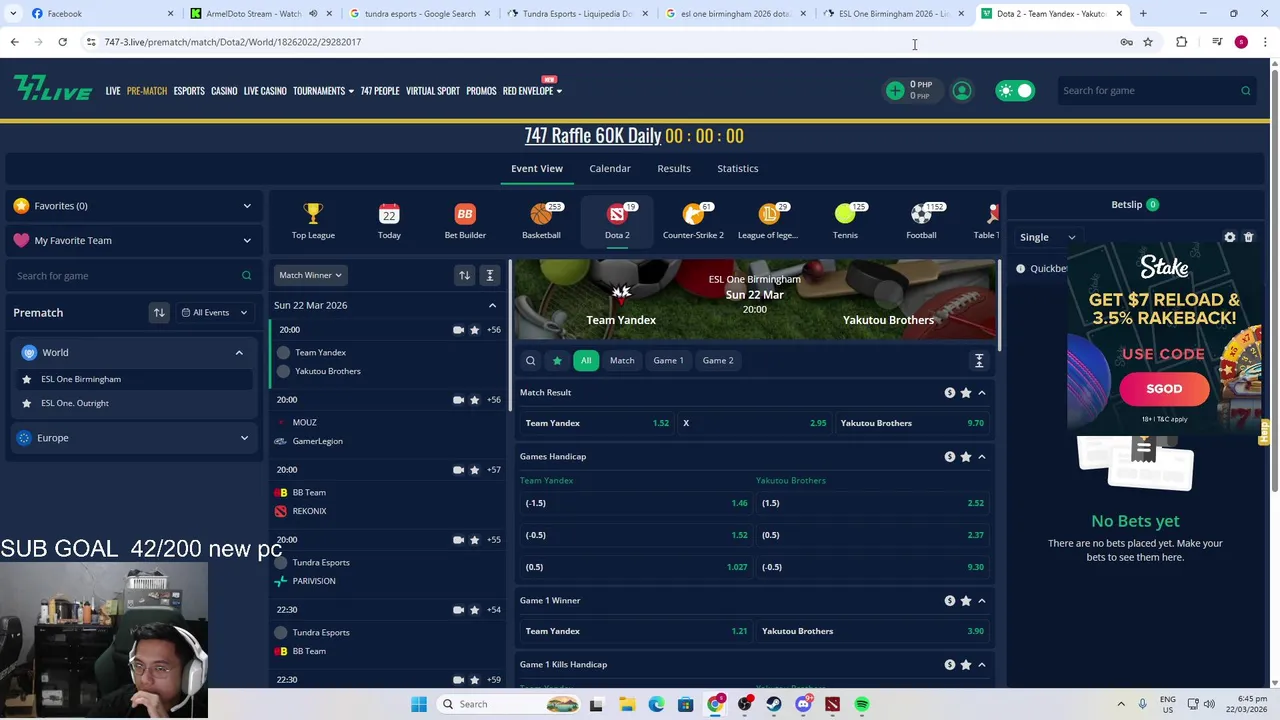Image resolution: width=1280 pixels, height=720 pixels.
Task: Favorite ESL One Birmingham league star
Action: tap(26, 379)
